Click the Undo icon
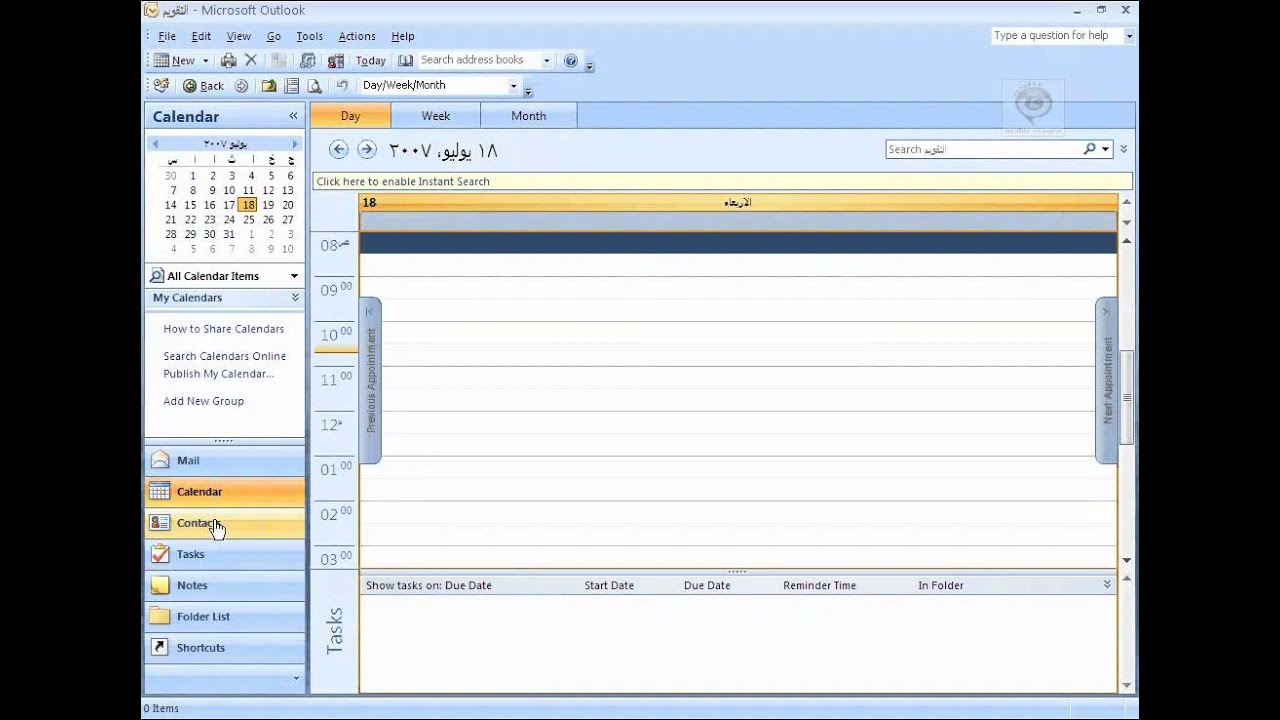 point(342,86)
